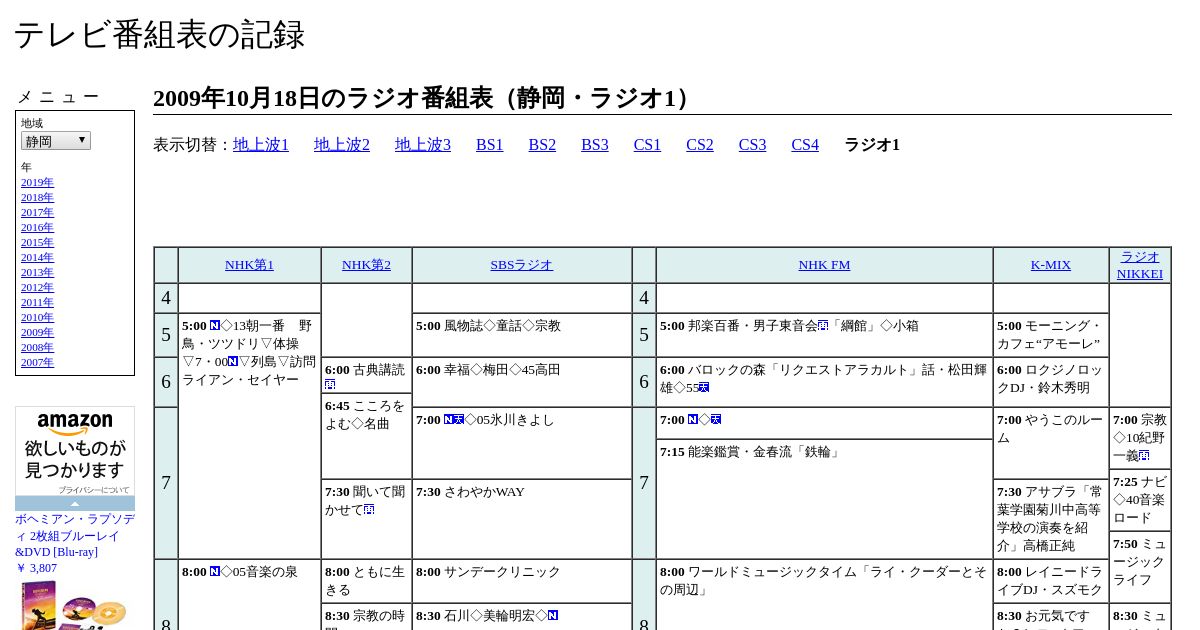Click the プライバシーについて ad privacy label
1200x630 pixels.
(94, 490)
